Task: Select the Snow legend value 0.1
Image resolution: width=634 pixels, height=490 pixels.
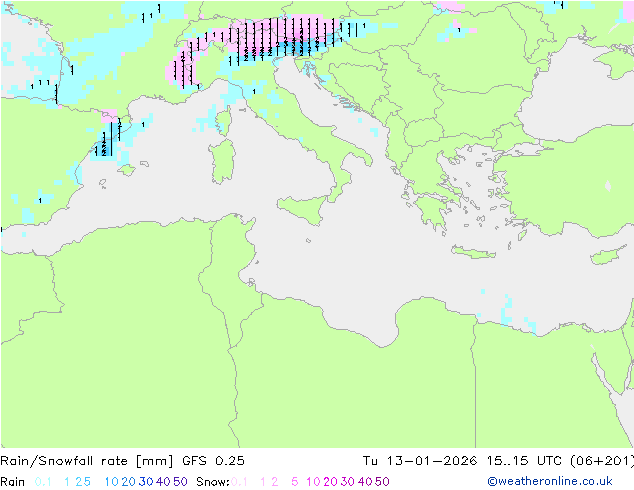Action: coord(239,482)
